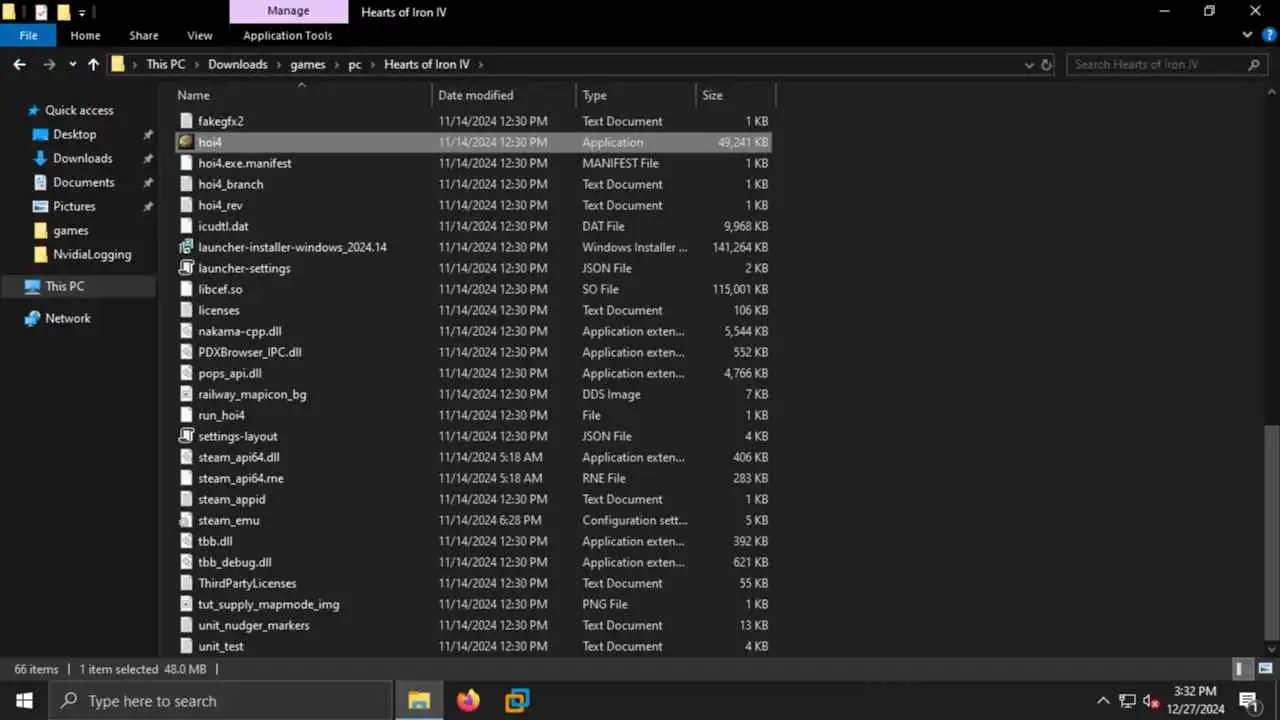Click the tbb.dll file icon
Viewport: 1280px width, 720px height.
coord(186,541)
